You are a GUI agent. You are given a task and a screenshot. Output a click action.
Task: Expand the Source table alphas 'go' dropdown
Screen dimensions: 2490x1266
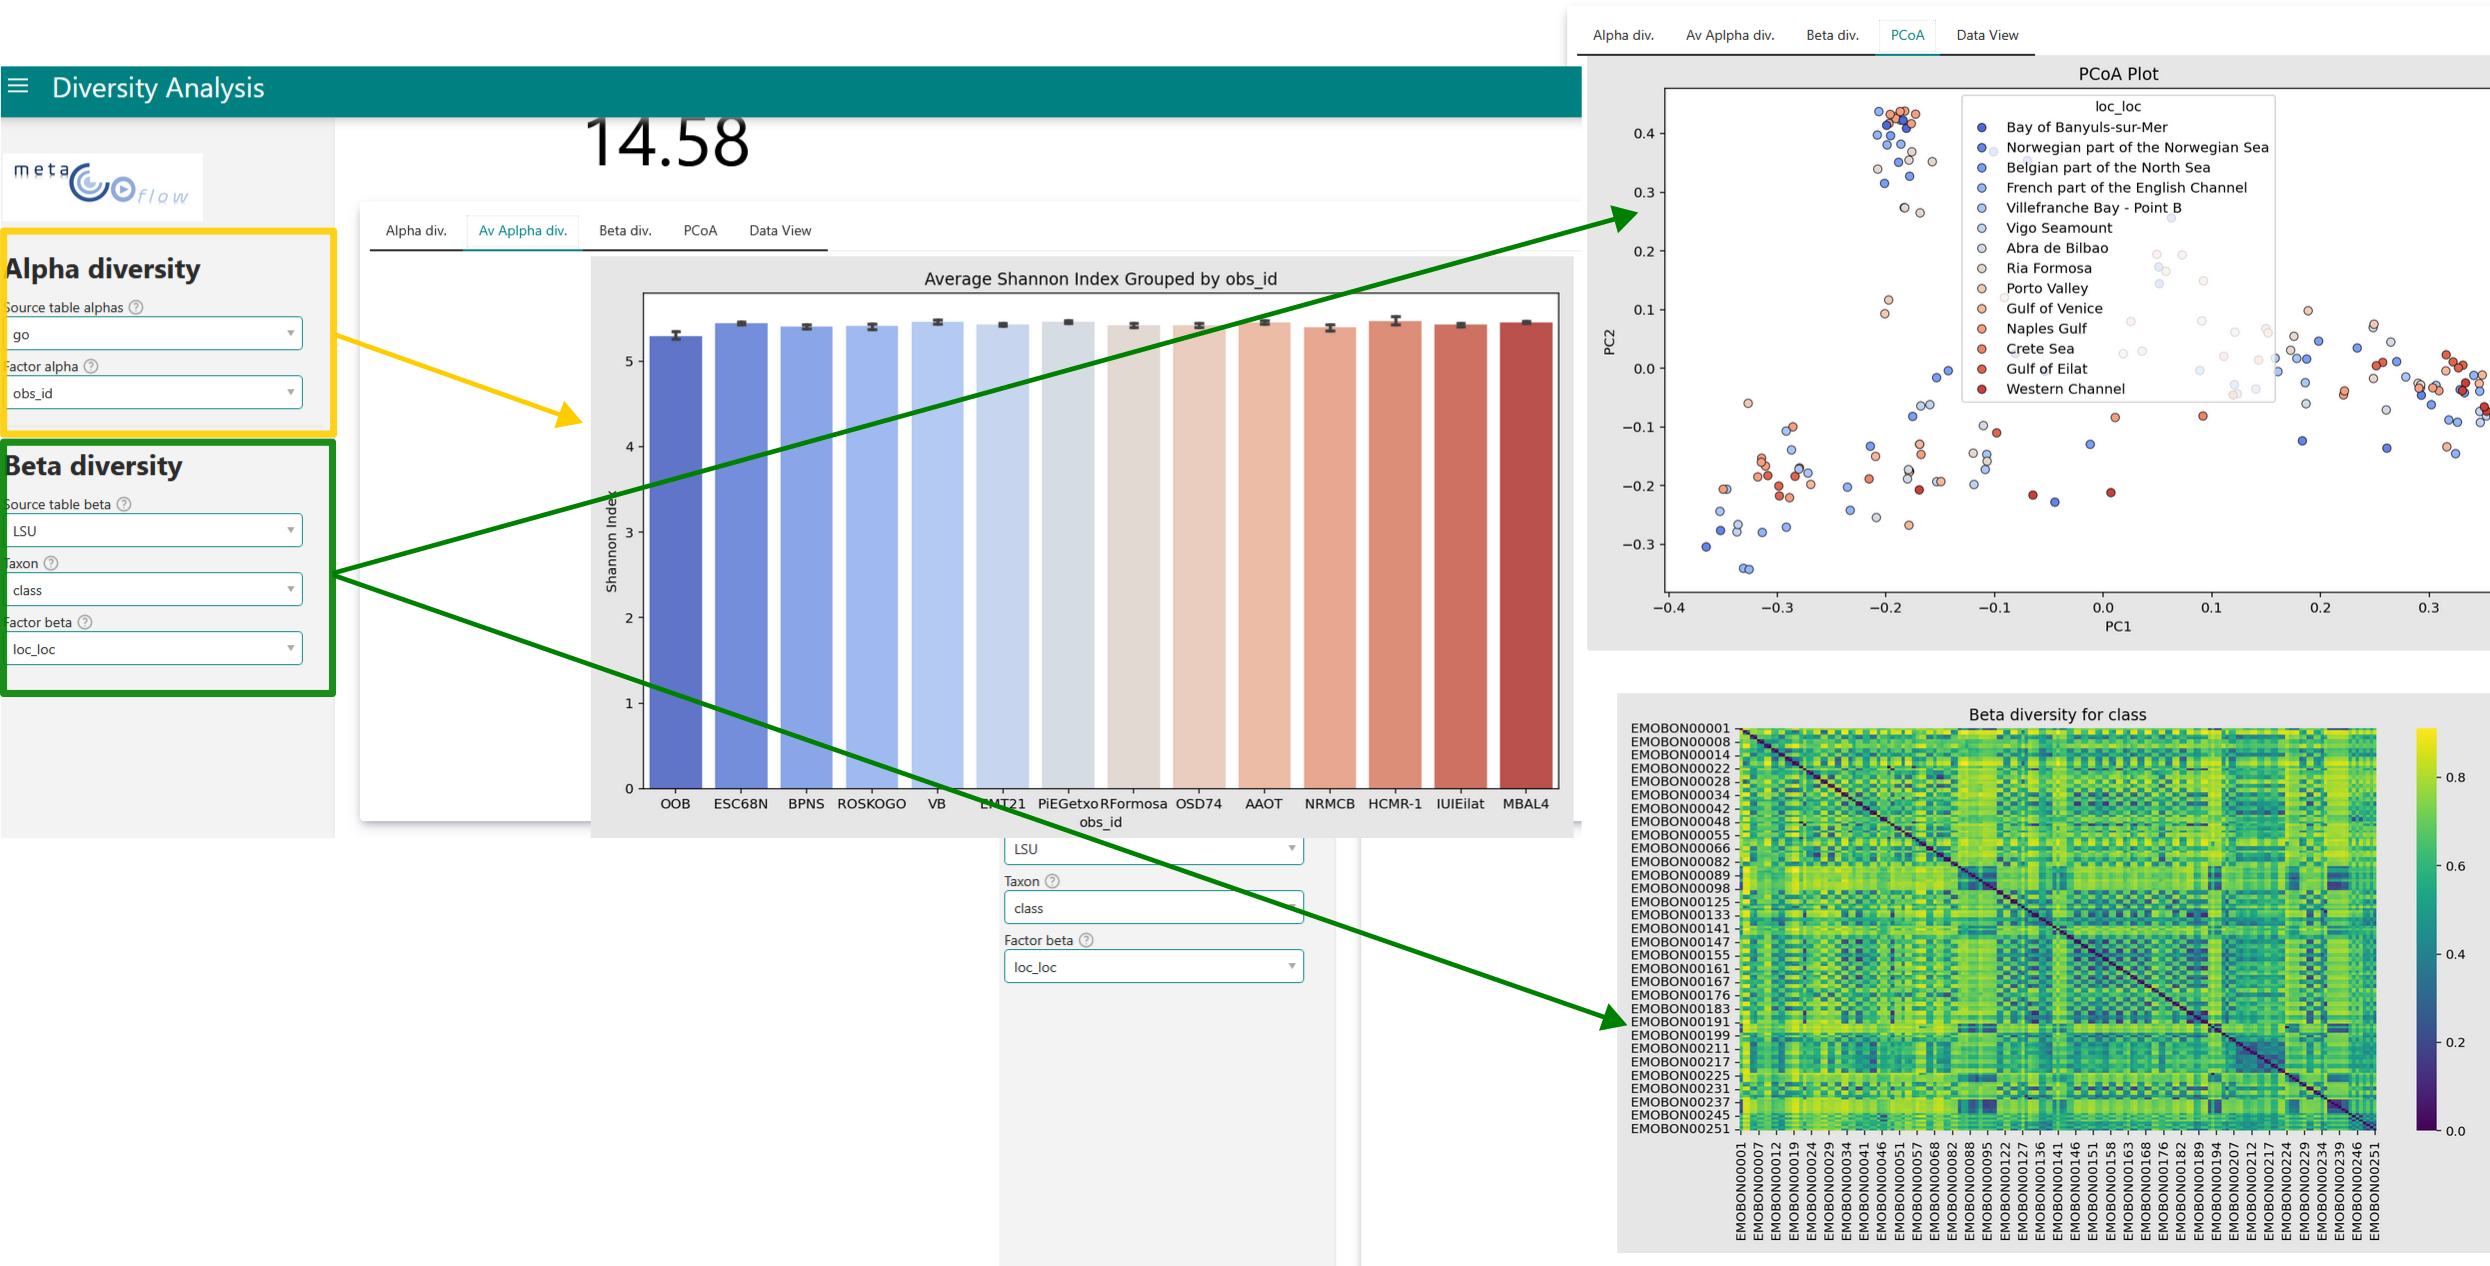coord(154,334)
